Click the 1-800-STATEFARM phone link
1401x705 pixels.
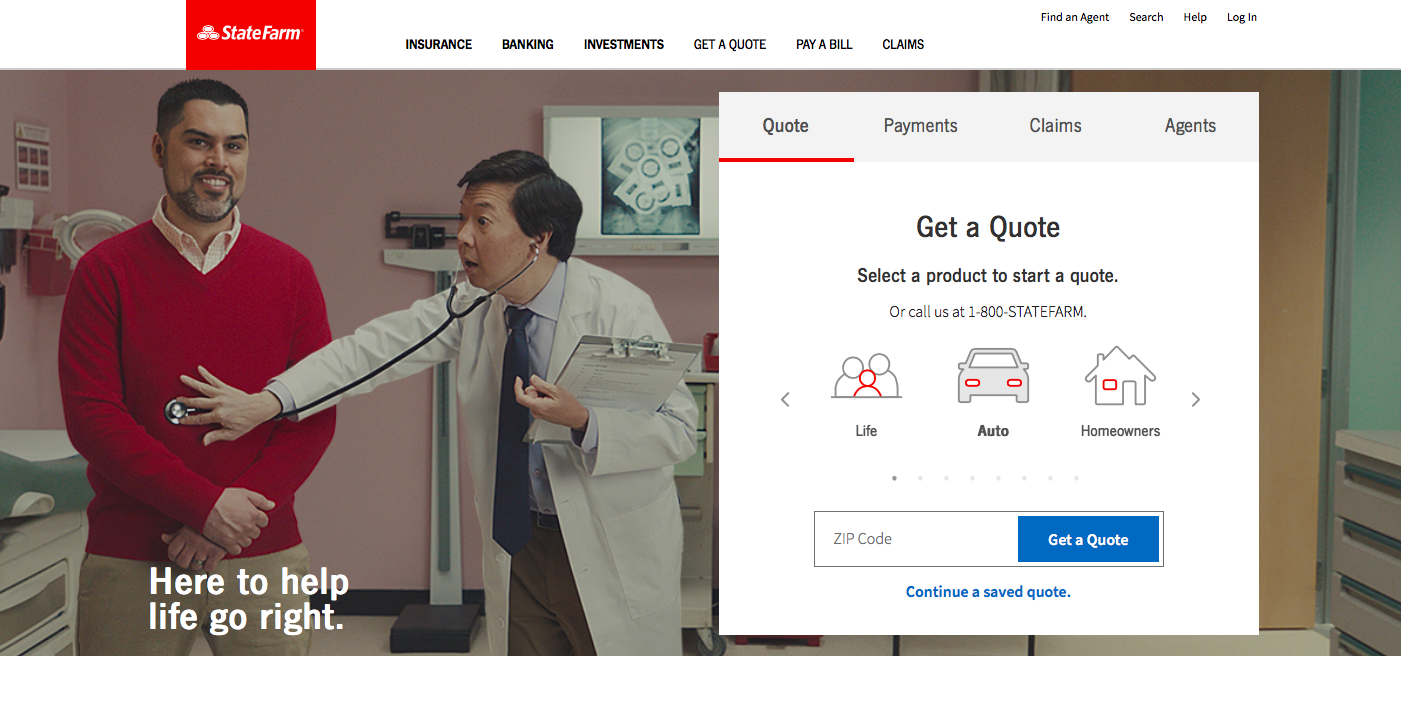pyautogui.click(x=1025, y=311)
